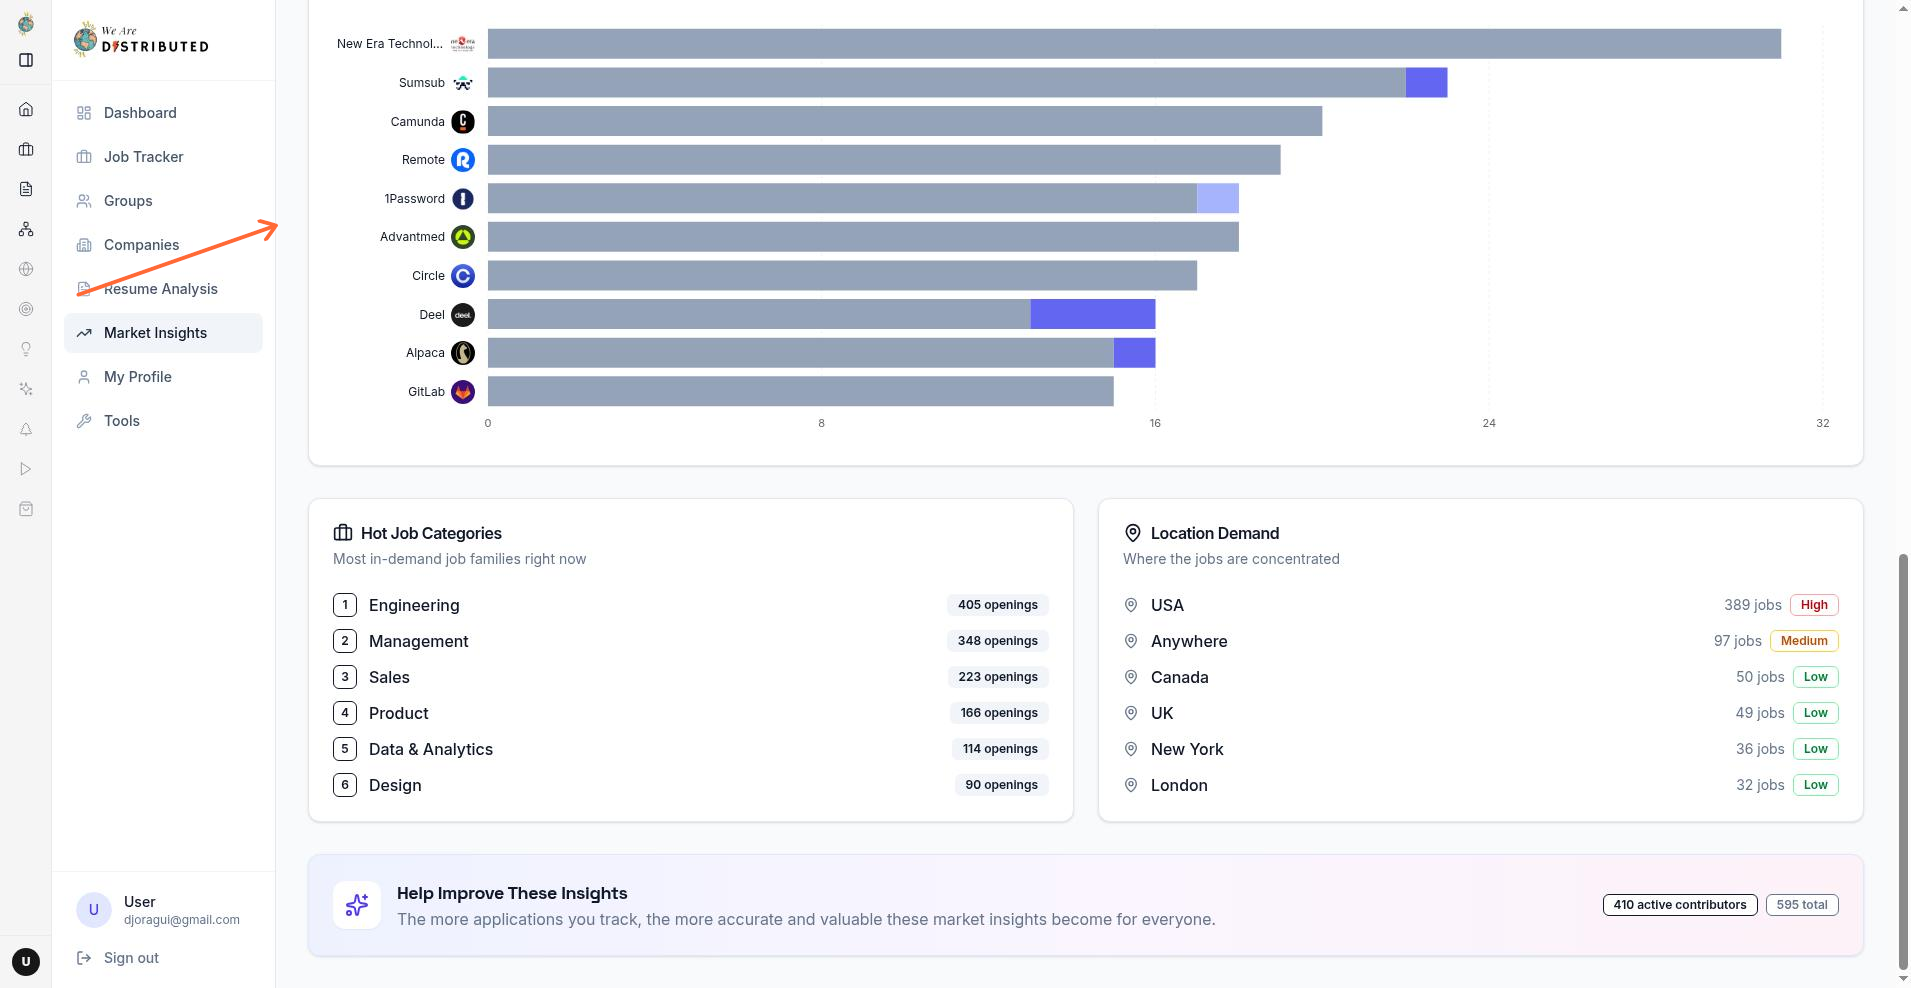Open Tools in the sidebar
Screen dimensions: 1911x988
(163, 421)
